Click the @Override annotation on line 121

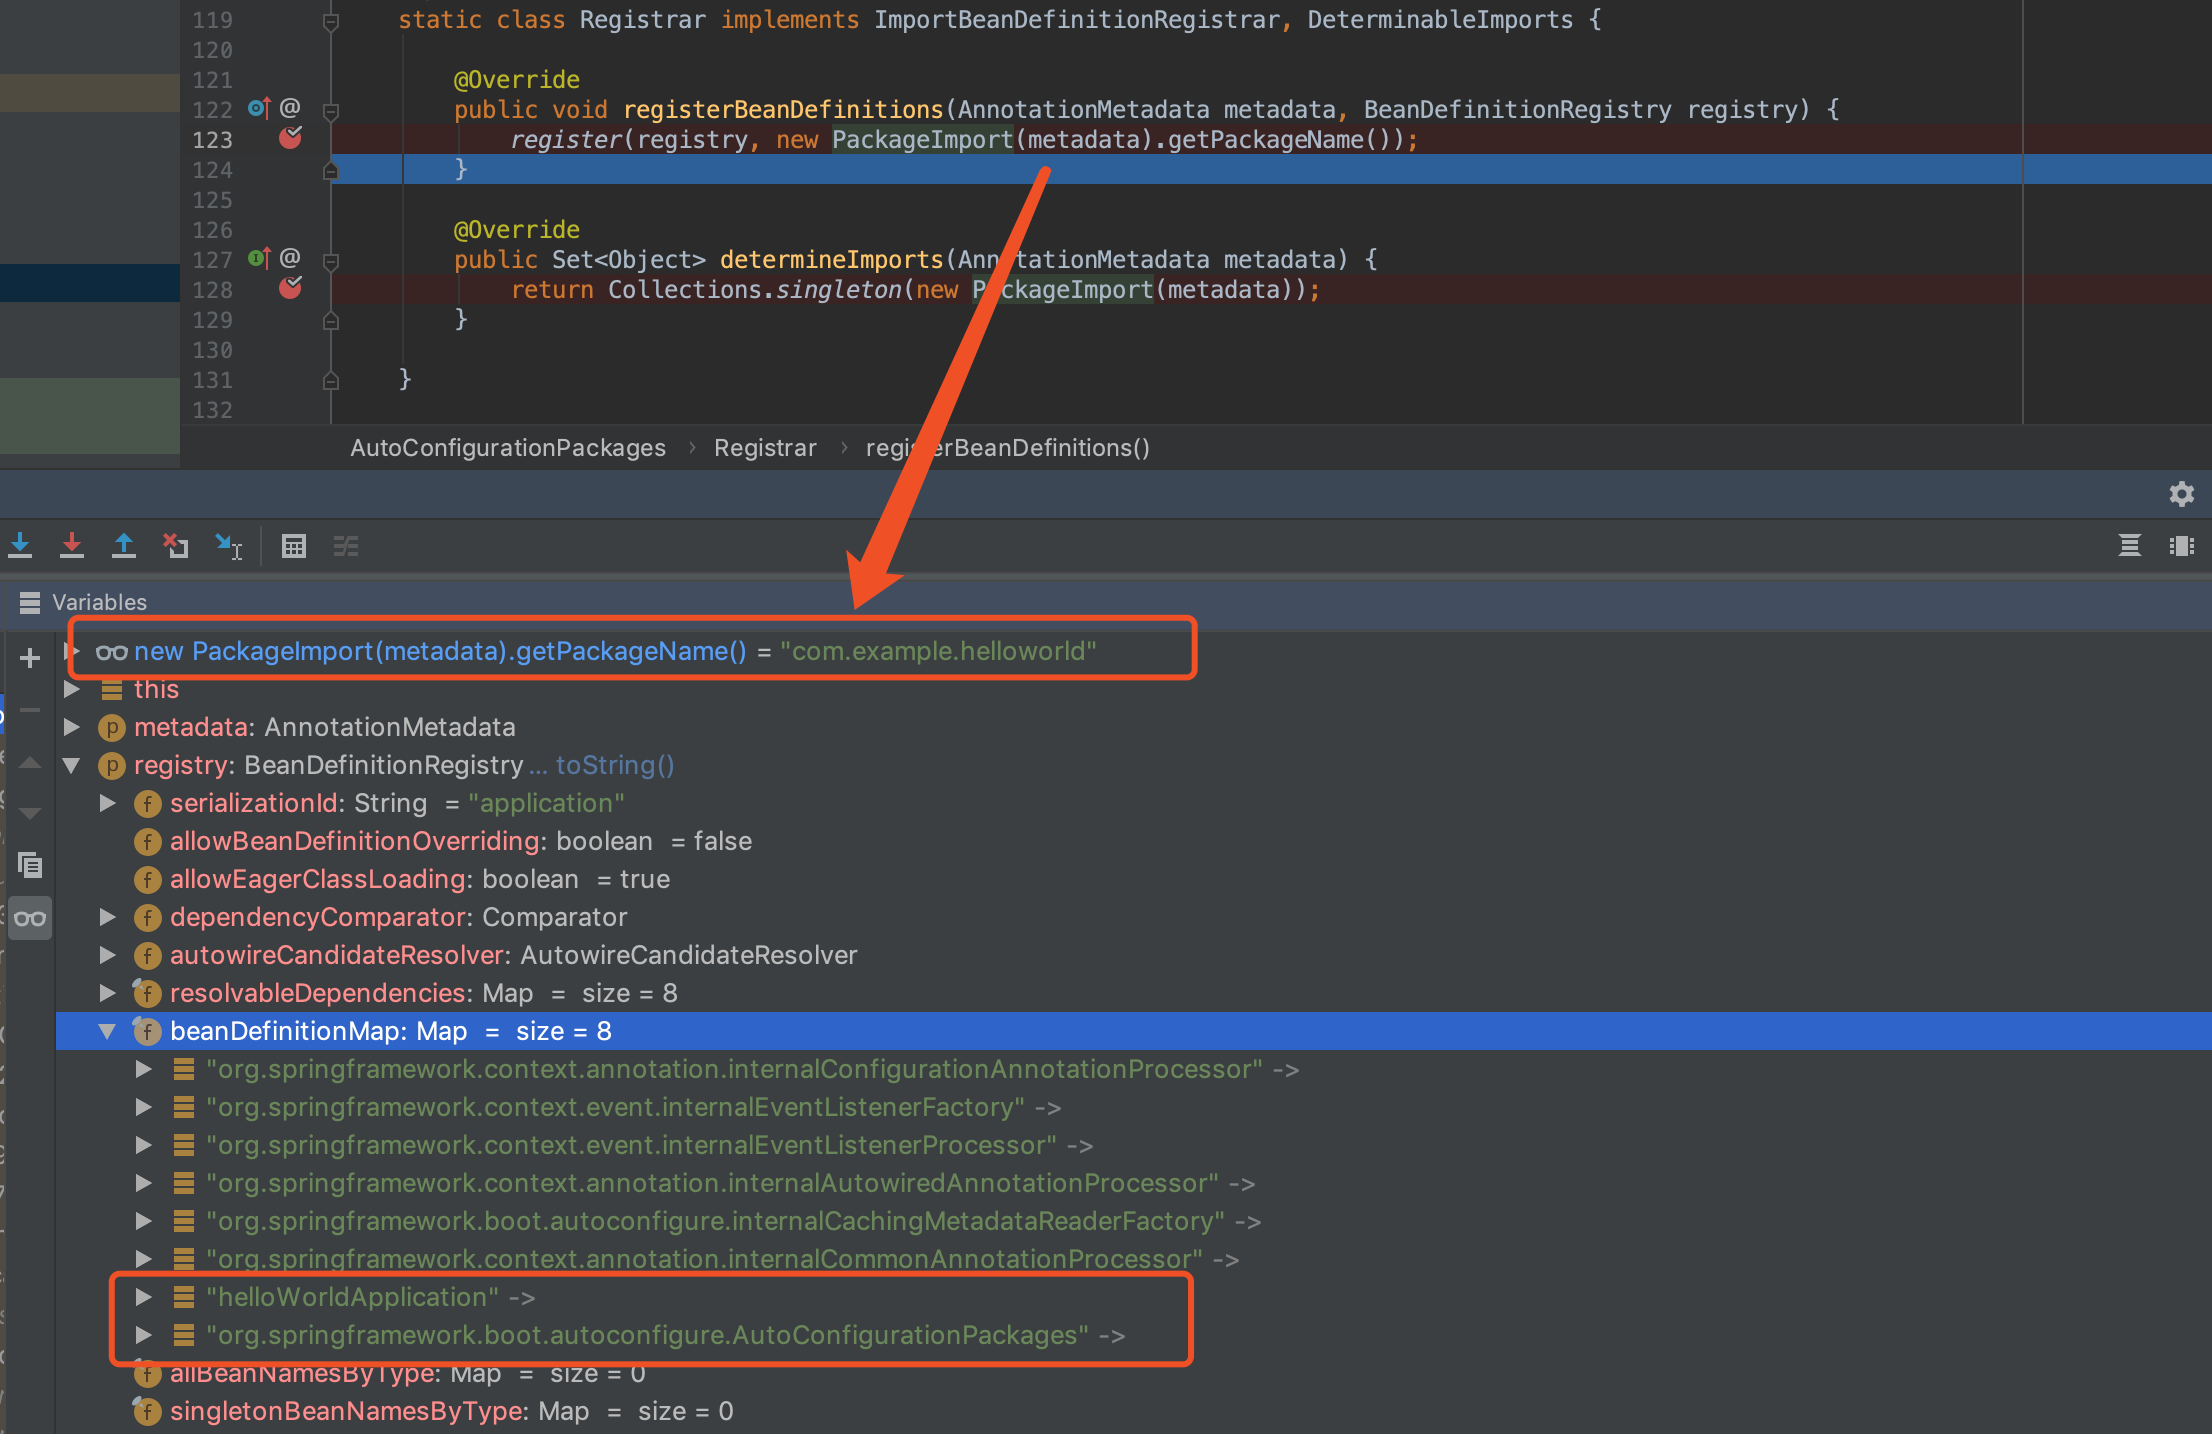point(517,80)
